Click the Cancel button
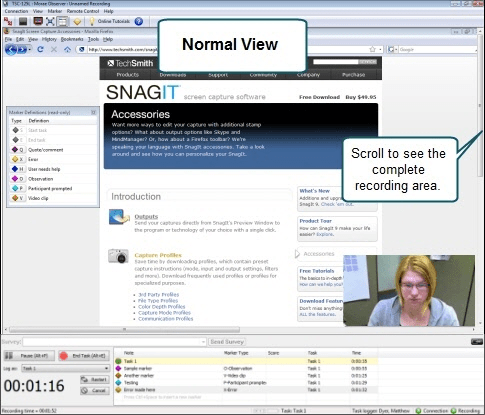 point(95,390)
